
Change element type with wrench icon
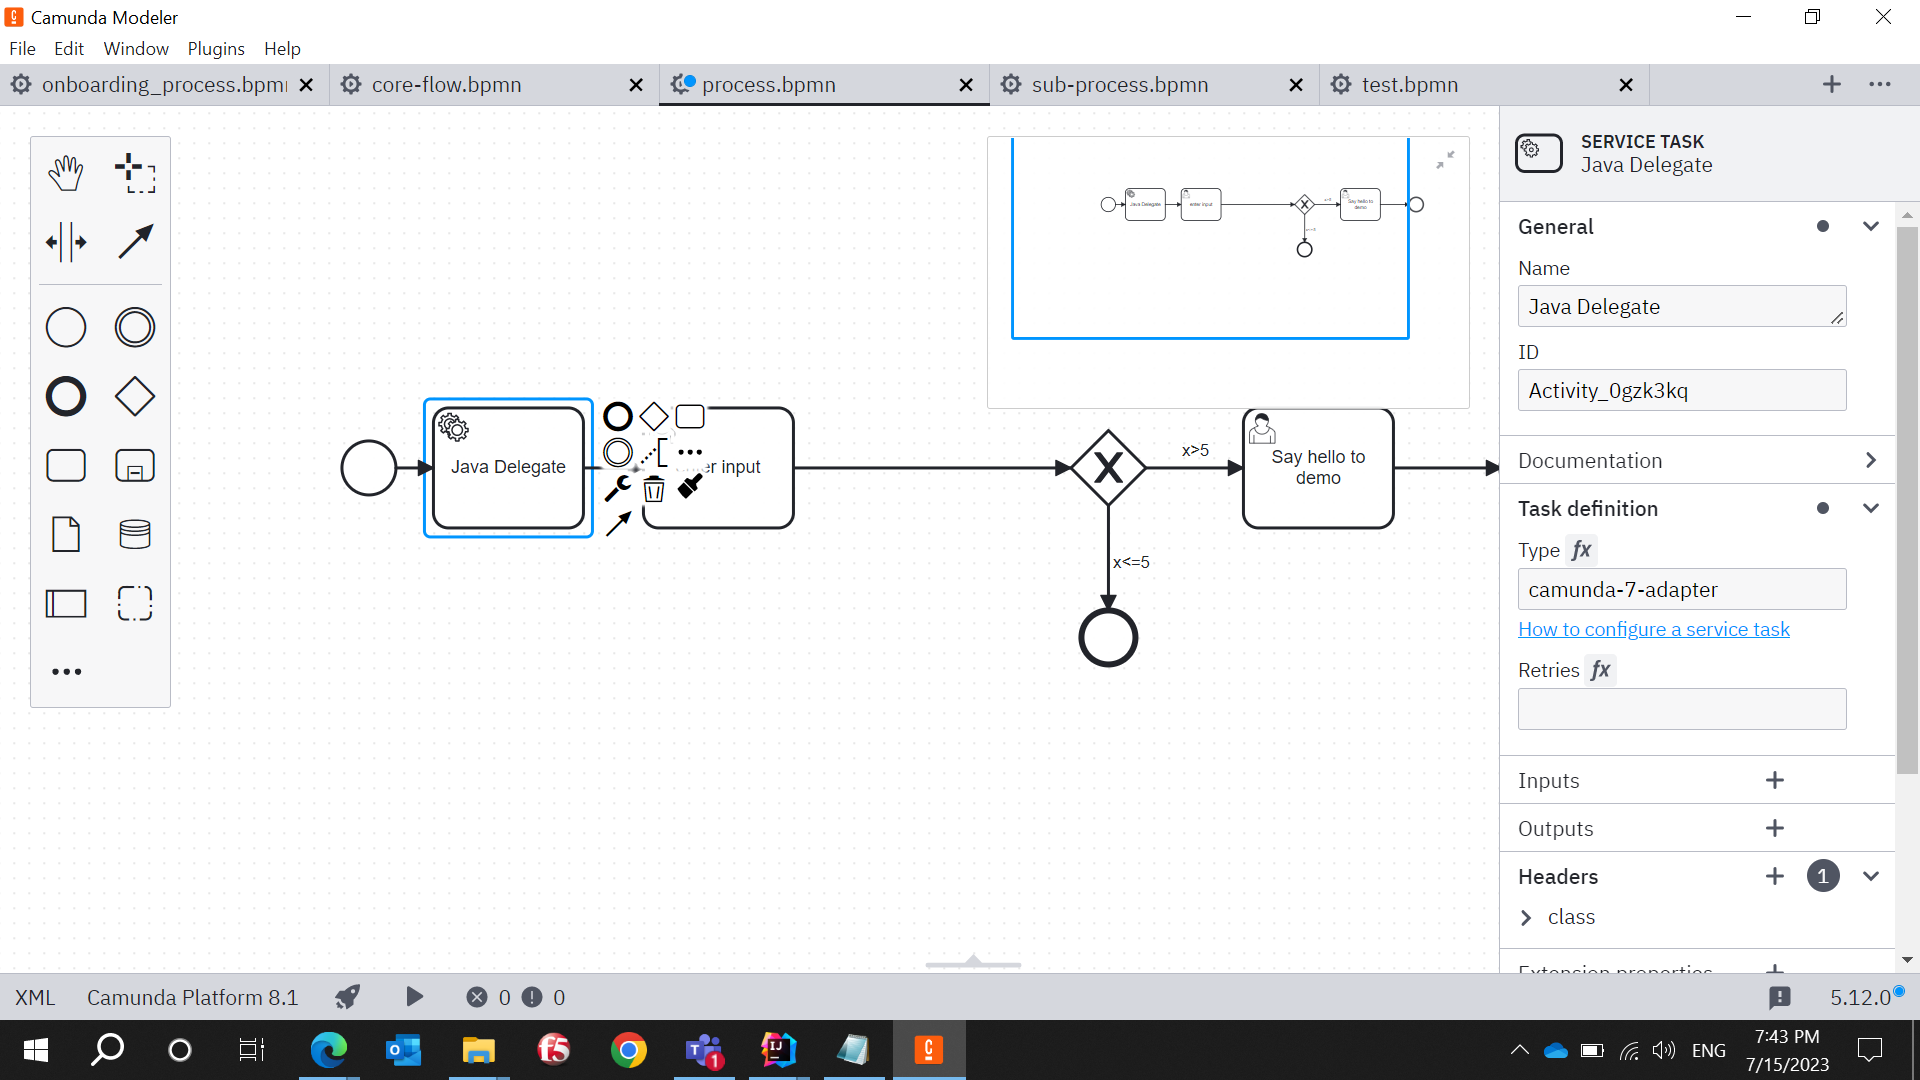tap(618, 488)
